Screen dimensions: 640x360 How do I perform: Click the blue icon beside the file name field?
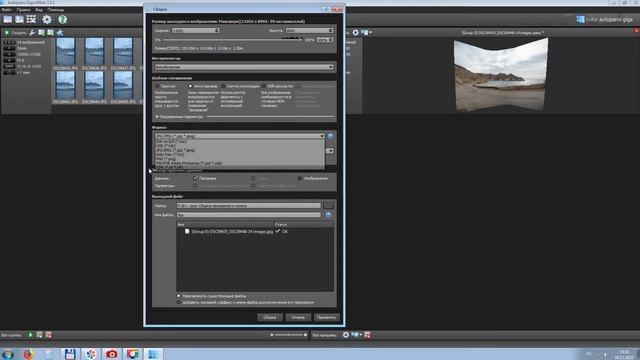(328, 215)
